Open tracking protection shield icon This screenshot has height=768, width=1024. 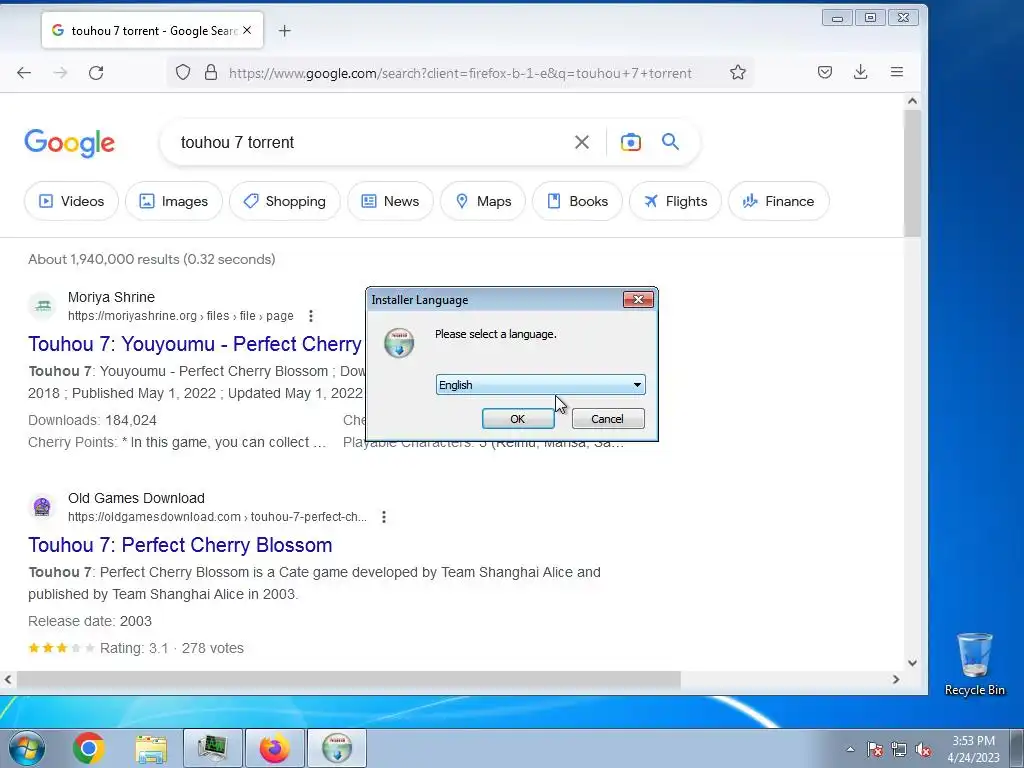tap(183, 72)
